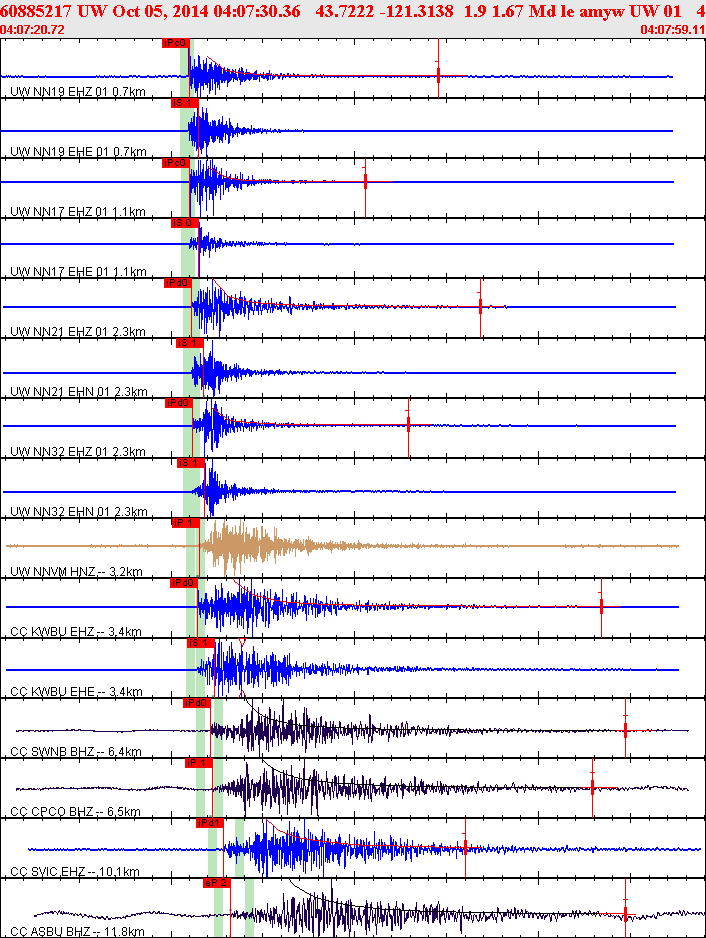Click the 'CC SWNB BHZ -- 6.4km' label
706x938 pixels.
click(76, 751)
